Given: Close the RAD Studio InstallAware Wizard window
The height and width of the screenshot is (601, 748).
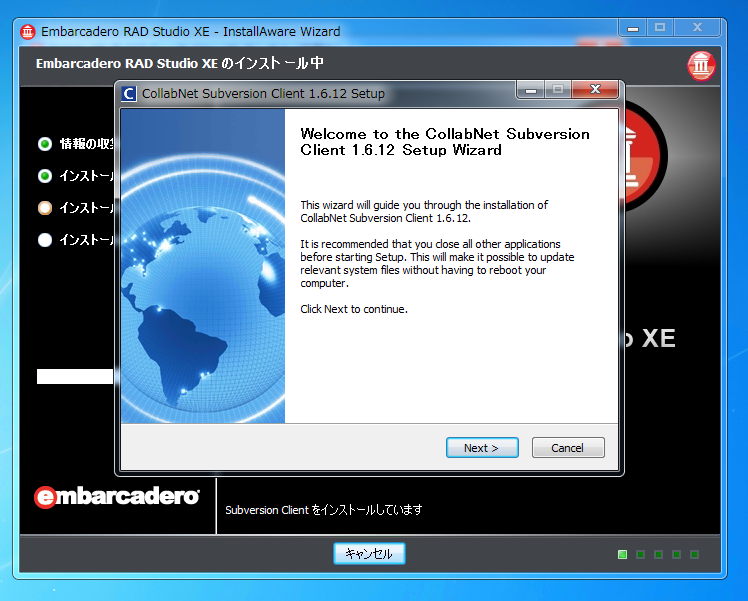Looking at the screenshot, I should coord(697,28).
